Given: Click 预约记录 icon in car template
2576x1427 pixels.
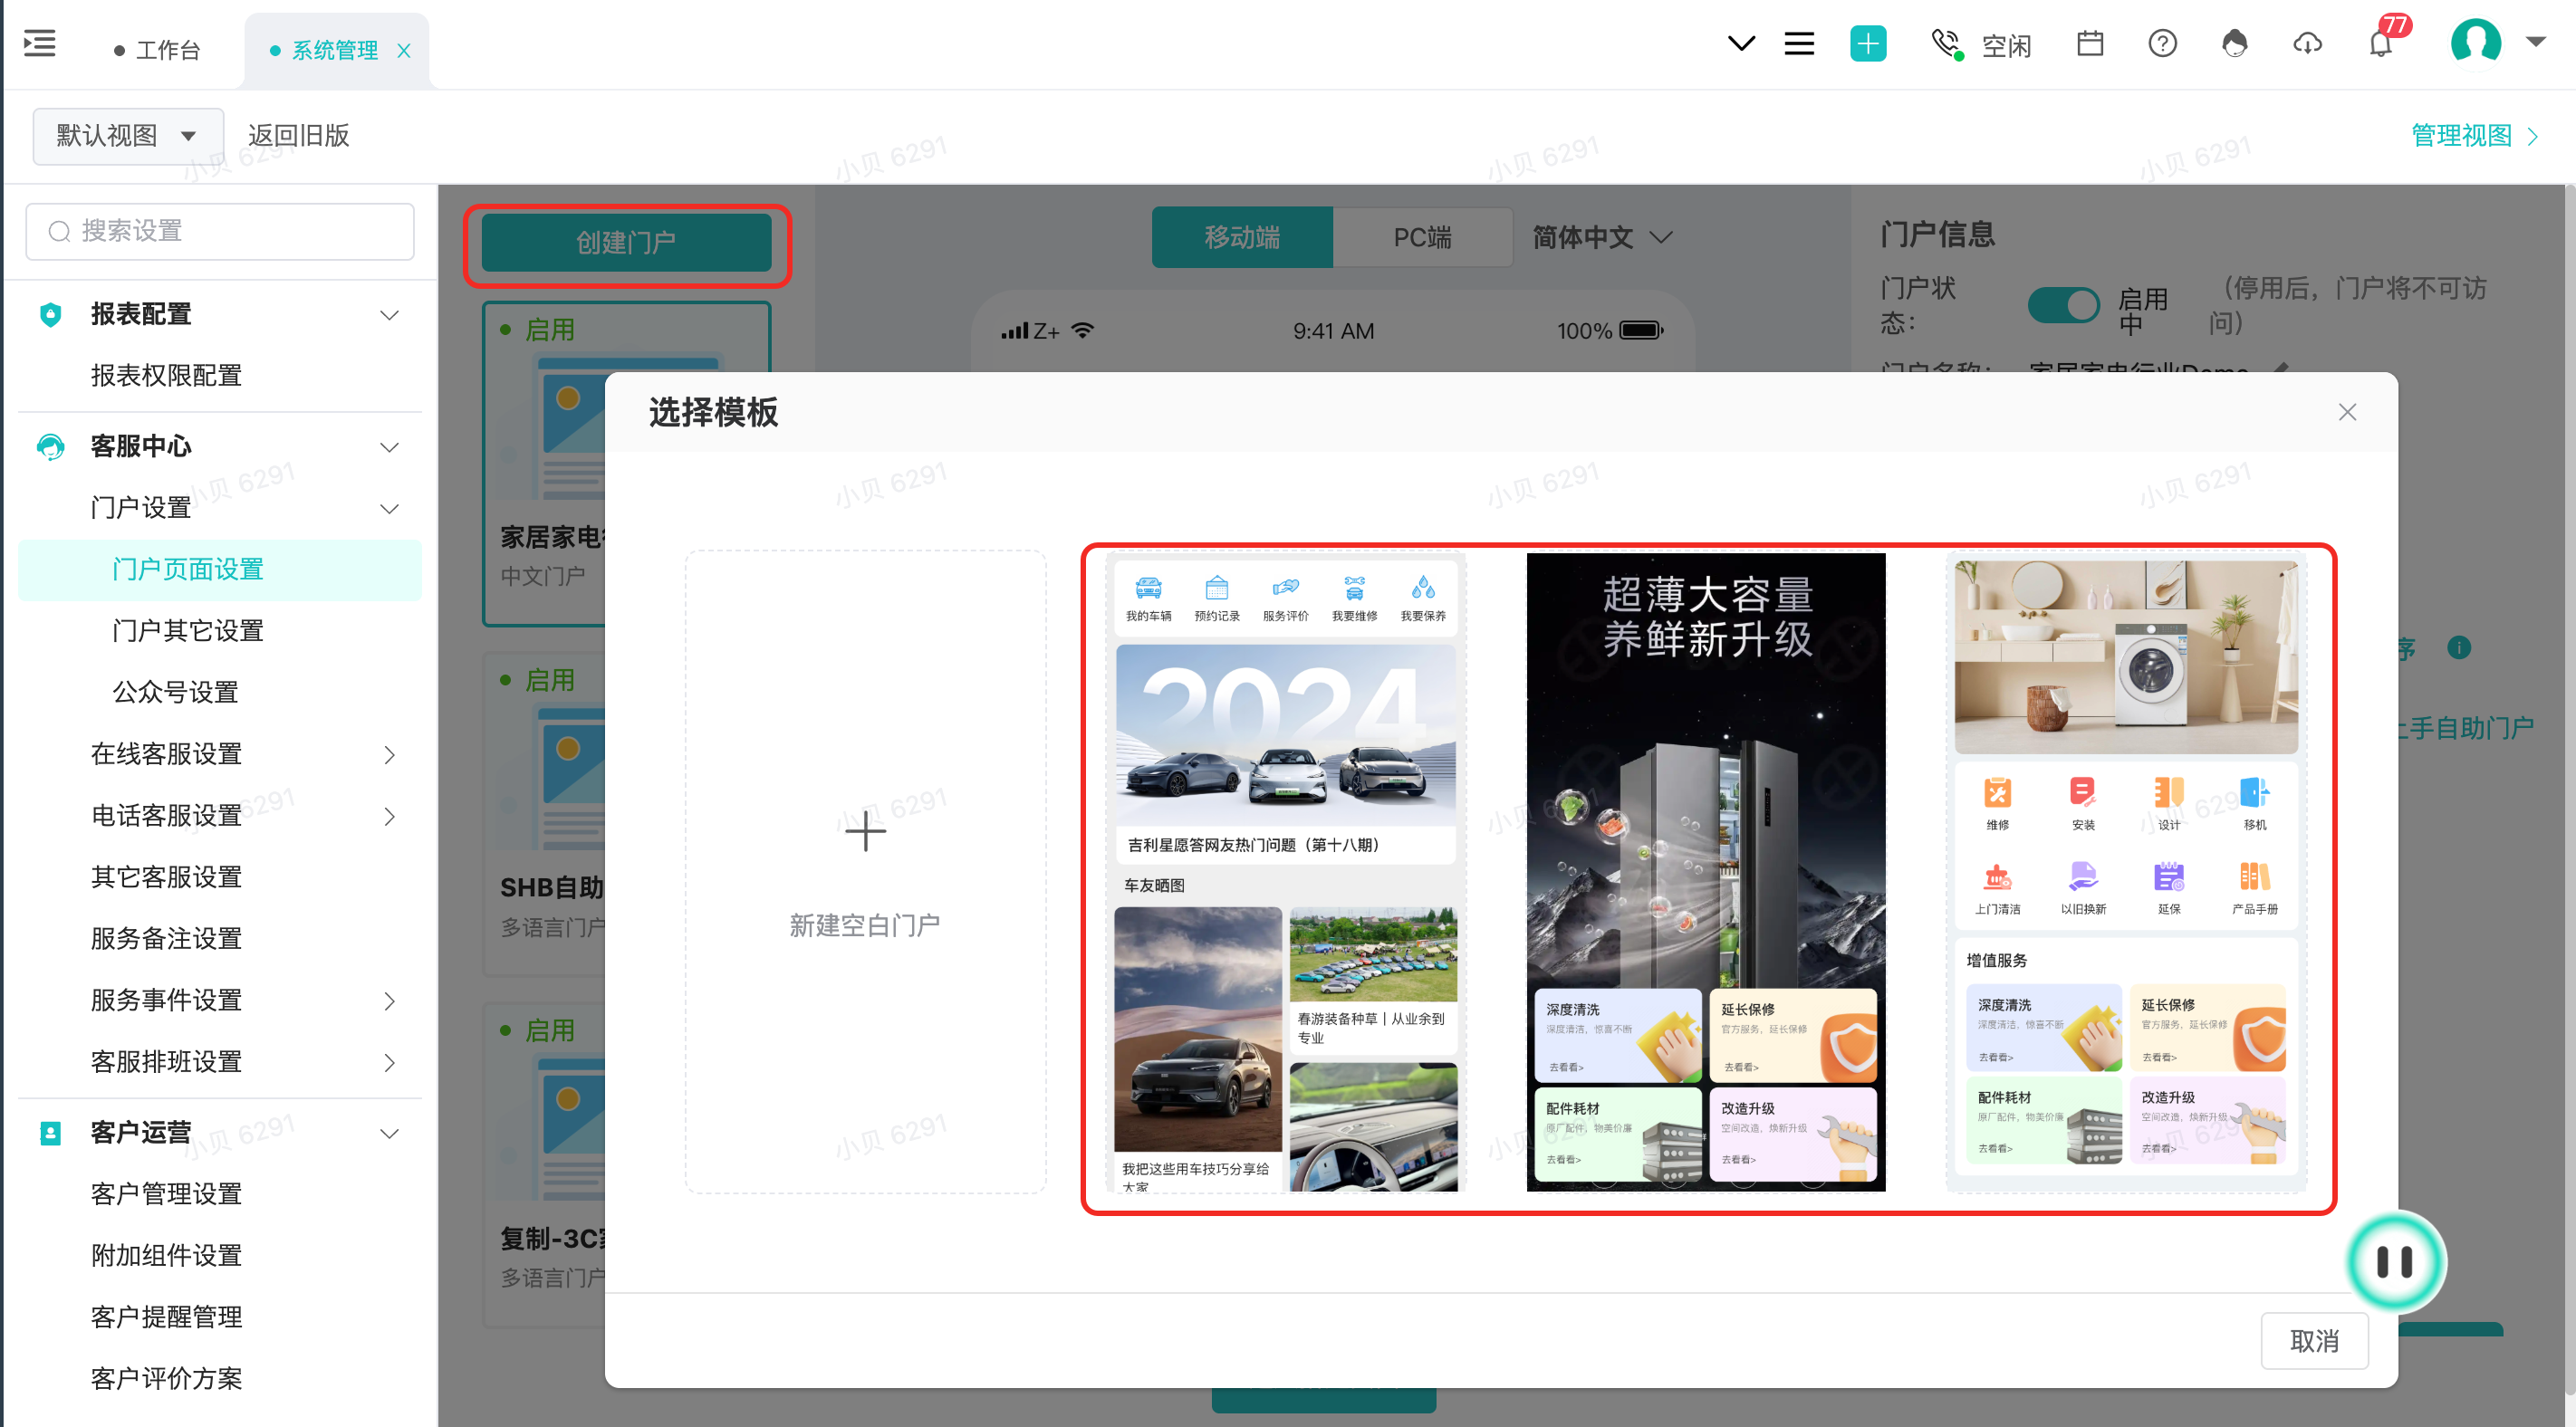Looking at the screenshot, I should tap(1217, 588).
